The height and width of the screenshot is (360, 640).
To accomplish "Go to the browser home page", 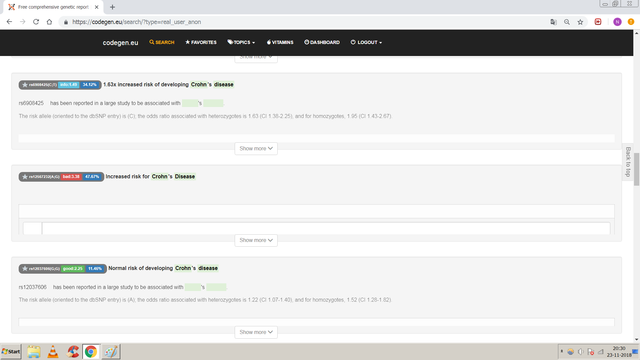I will point(49,22).
